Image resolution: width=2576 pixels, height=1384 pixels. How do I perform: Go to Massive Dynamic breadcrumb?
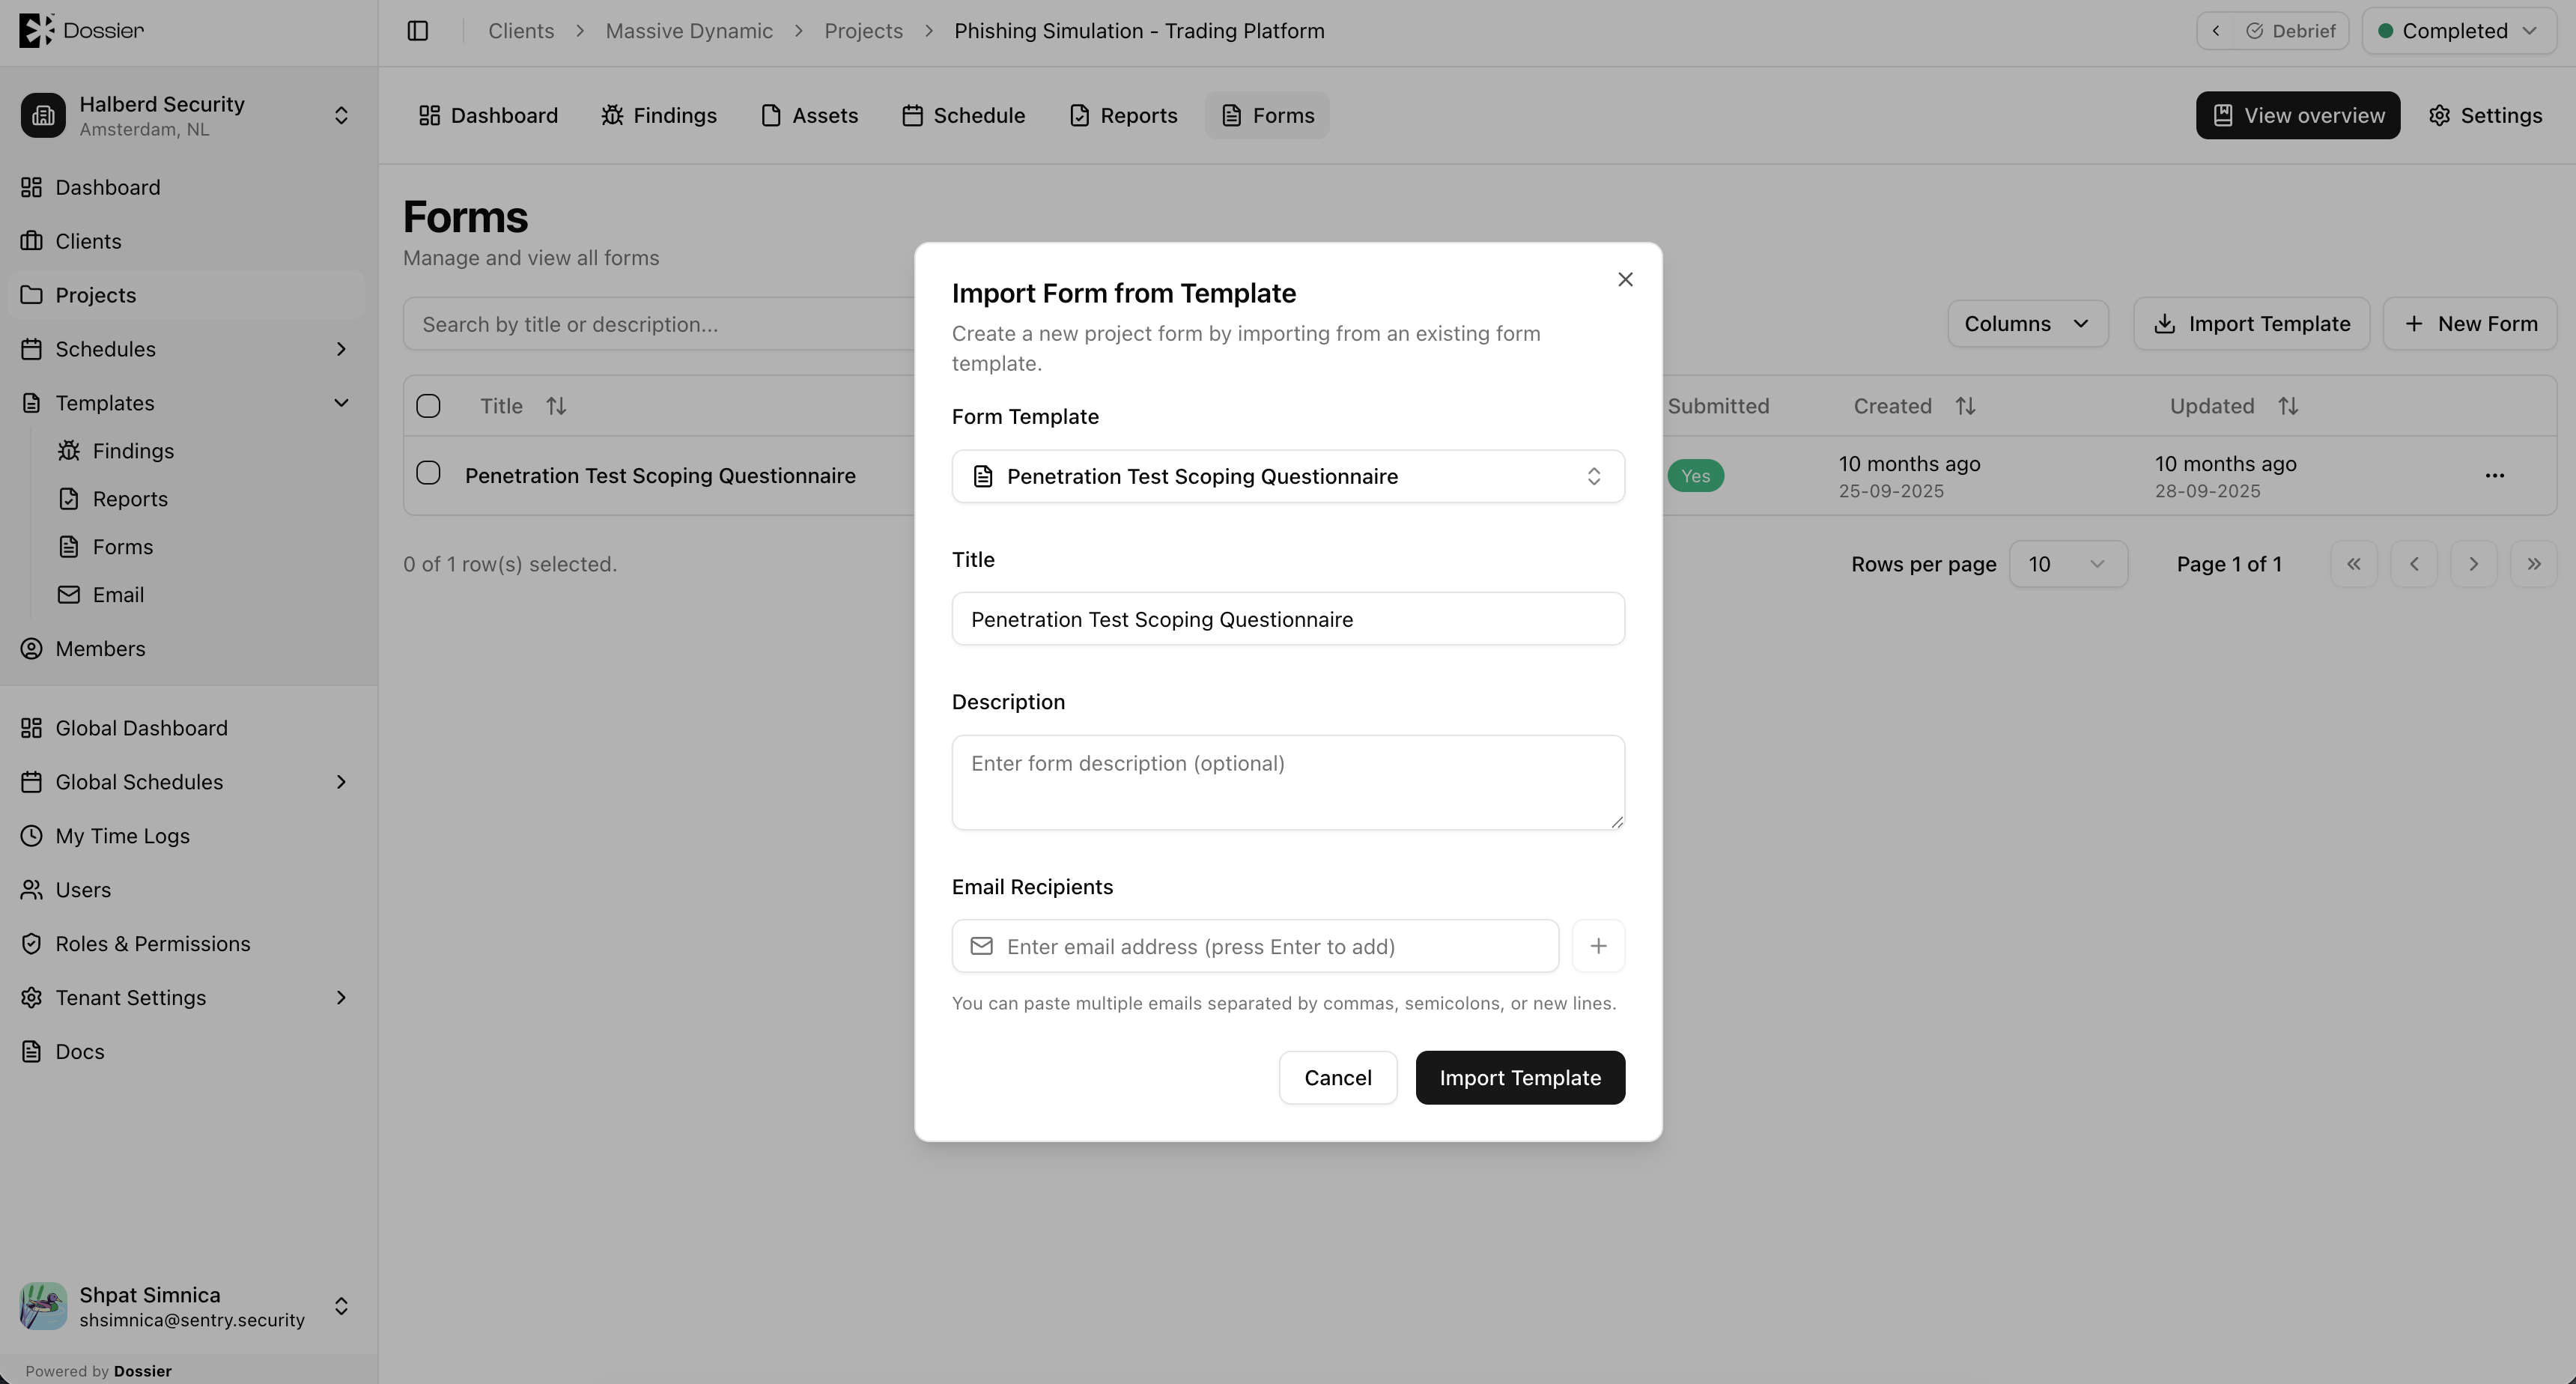coord(689,31)
